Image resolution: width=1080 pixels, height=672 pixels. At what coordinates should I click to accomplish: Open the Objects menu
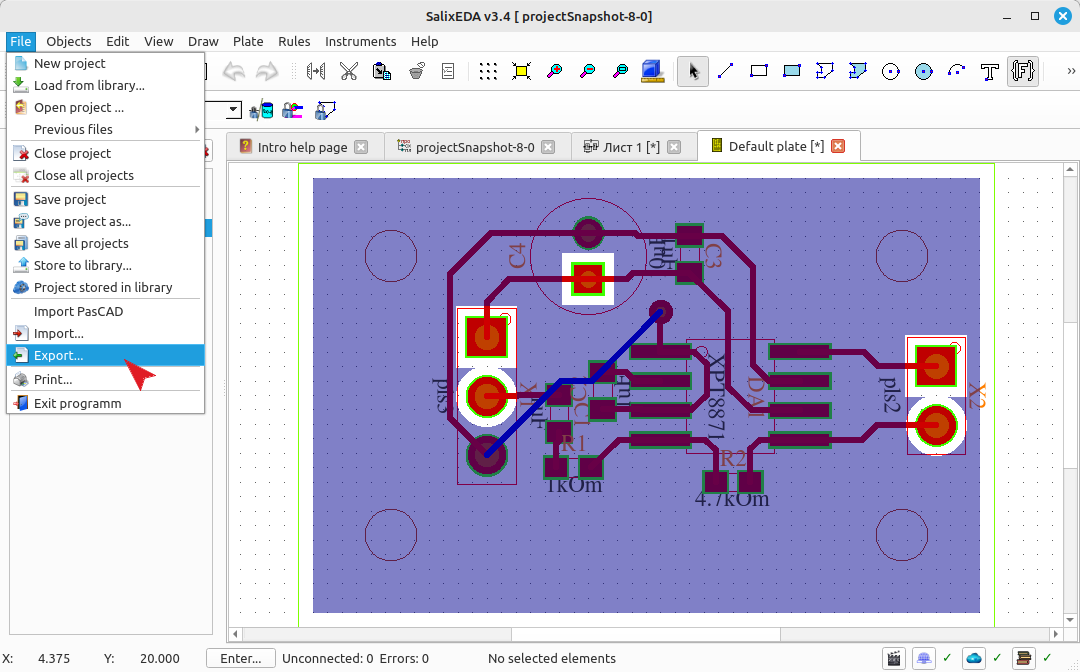tap(68, 41)
